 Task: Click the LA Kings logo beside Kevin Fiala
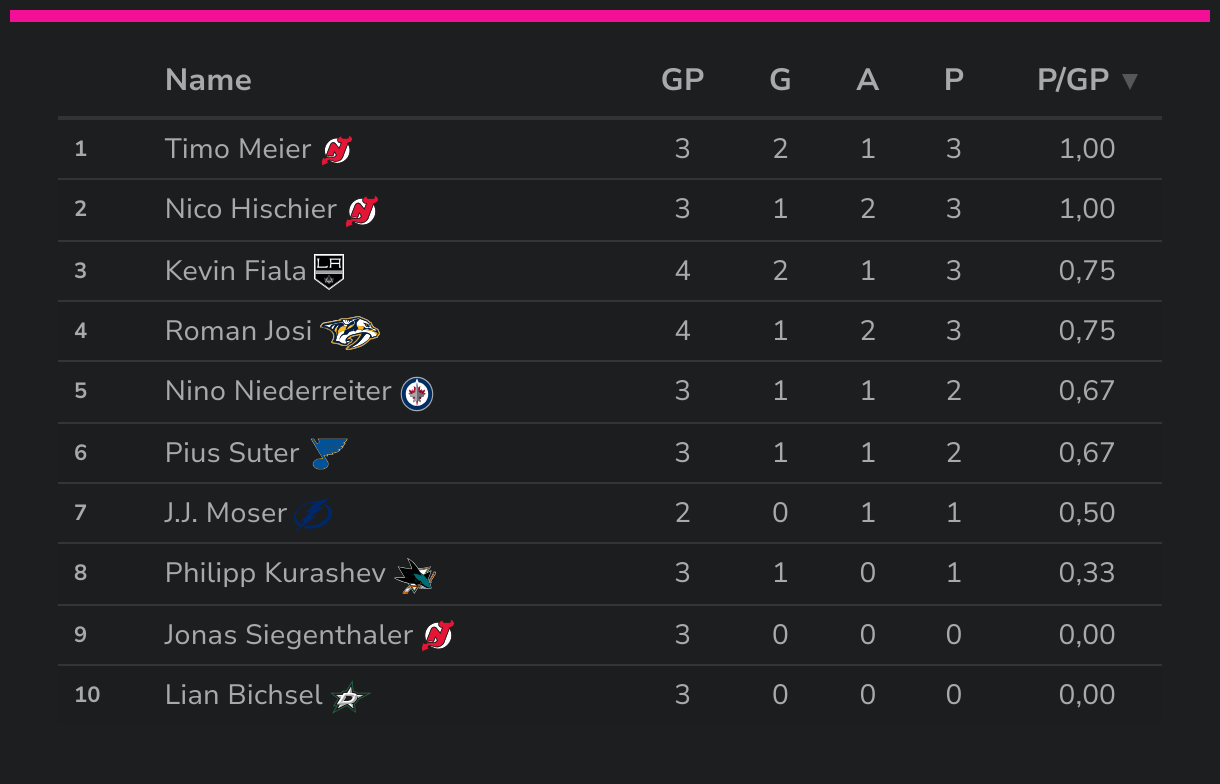pos(329,271)
